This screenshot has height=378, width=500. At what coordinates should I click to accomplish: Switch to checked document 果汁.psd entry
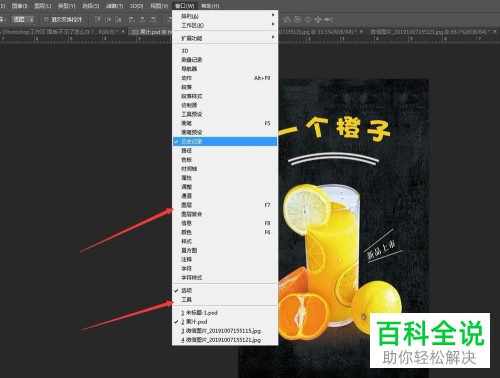click(x=225, y=322)
